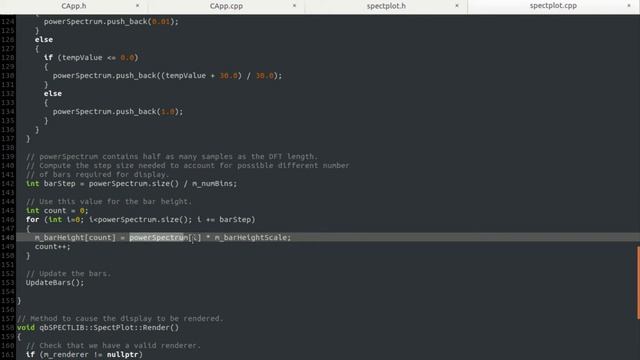Click comment 'Method to cause the display to be rendered.'
This screenshot has width=640, height=360.
click(120, 318)
